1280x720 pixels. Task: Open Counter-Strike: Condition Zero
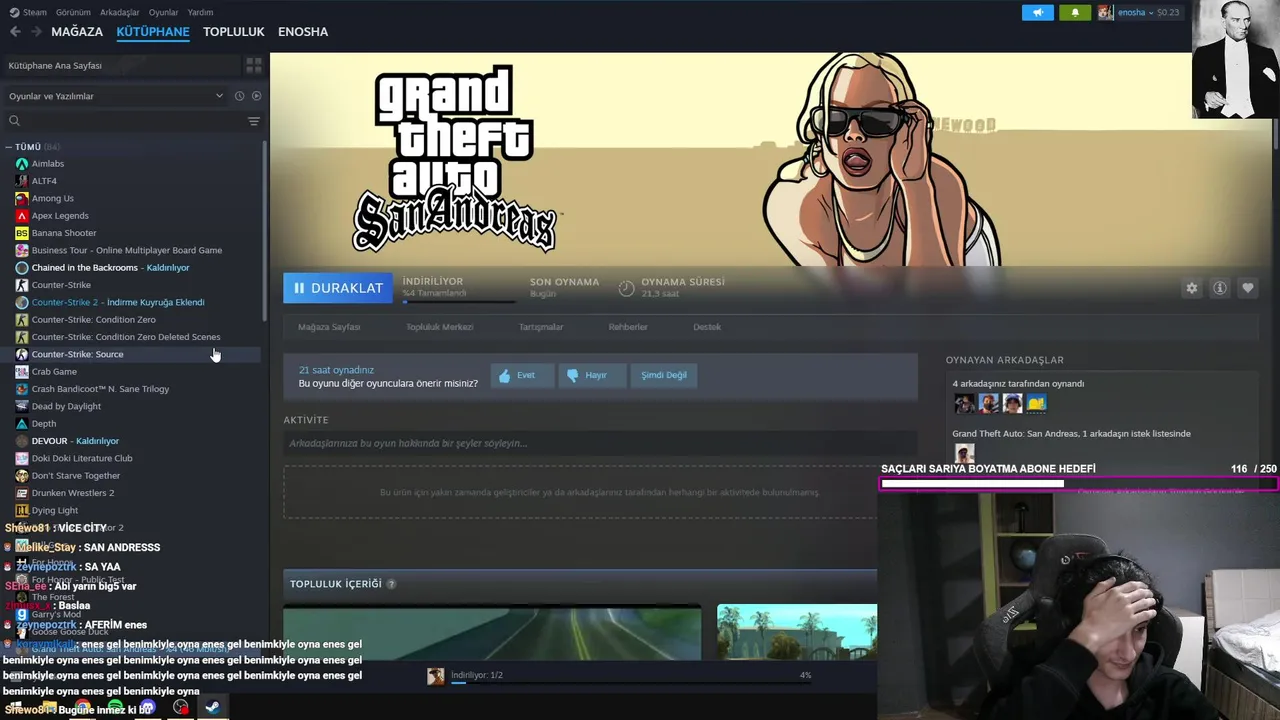[93, 320]
